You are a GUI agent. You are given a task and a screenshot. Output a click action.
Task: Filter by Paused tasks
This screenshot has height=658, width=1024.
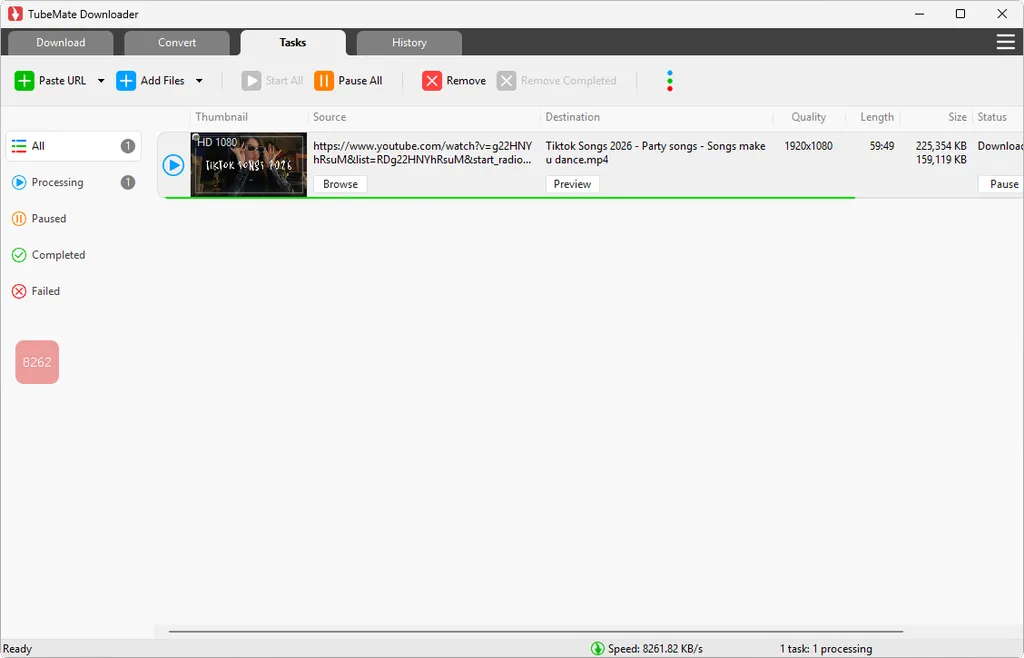(x=73, y=219)
